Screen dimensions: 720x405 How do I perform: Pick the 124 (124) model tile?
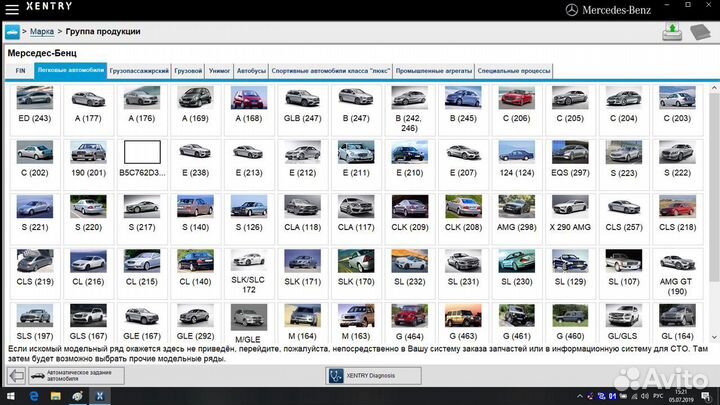[x=517, y=164]
